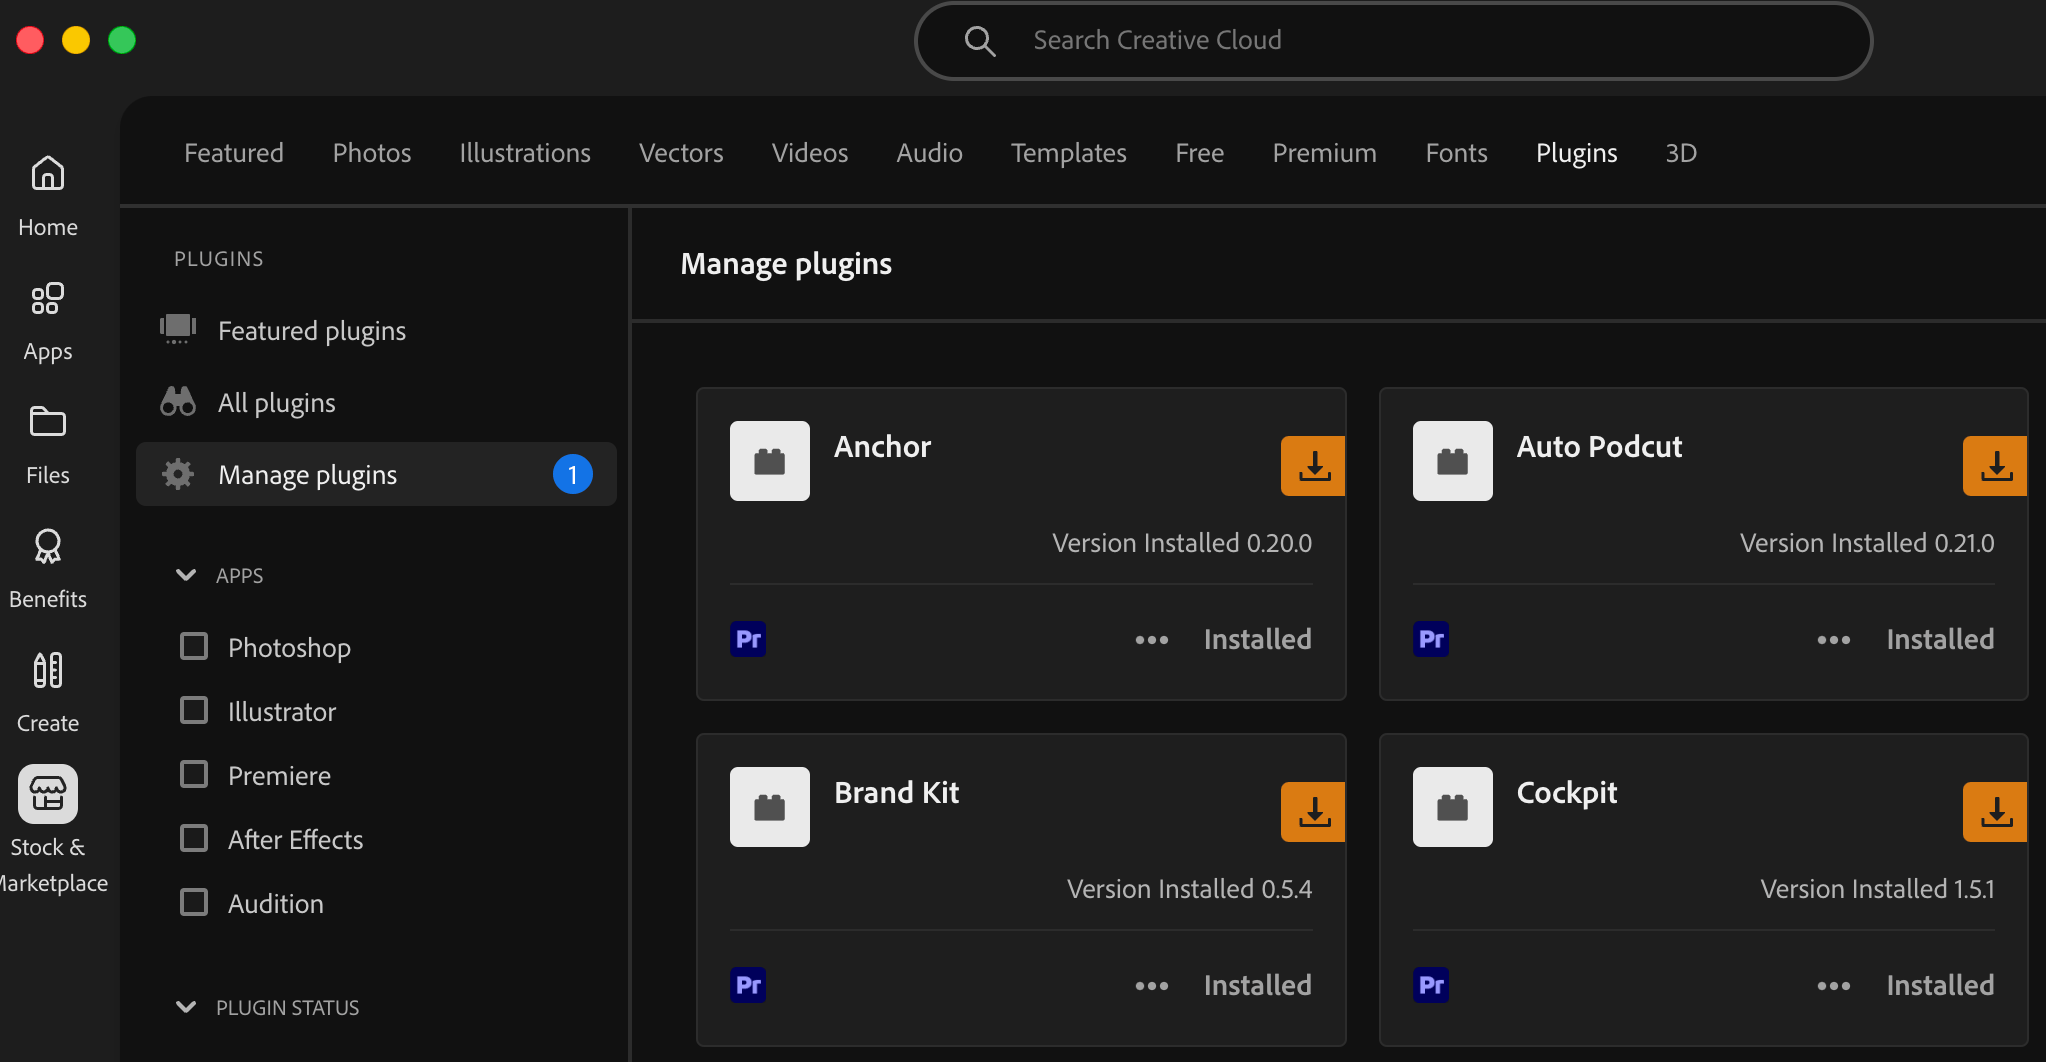Switch to the Premium tab
2046x1062 pixels.
tap(1325, 153)
